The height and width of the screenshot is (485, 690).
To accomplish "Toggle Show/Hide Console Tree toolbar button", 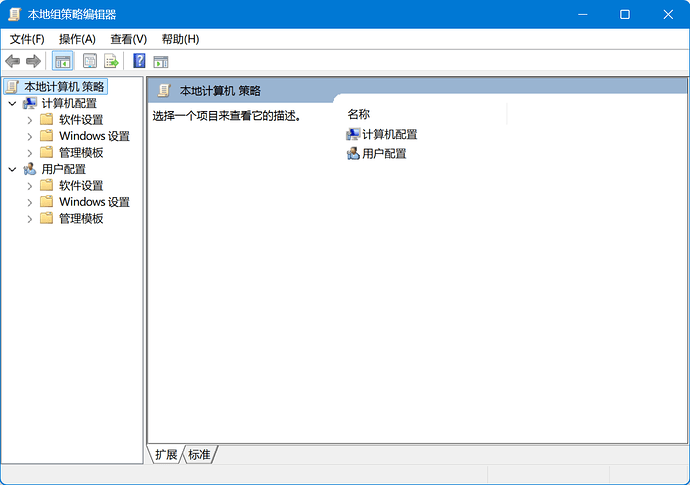I will pyautogui.click(x=62, y=61).
